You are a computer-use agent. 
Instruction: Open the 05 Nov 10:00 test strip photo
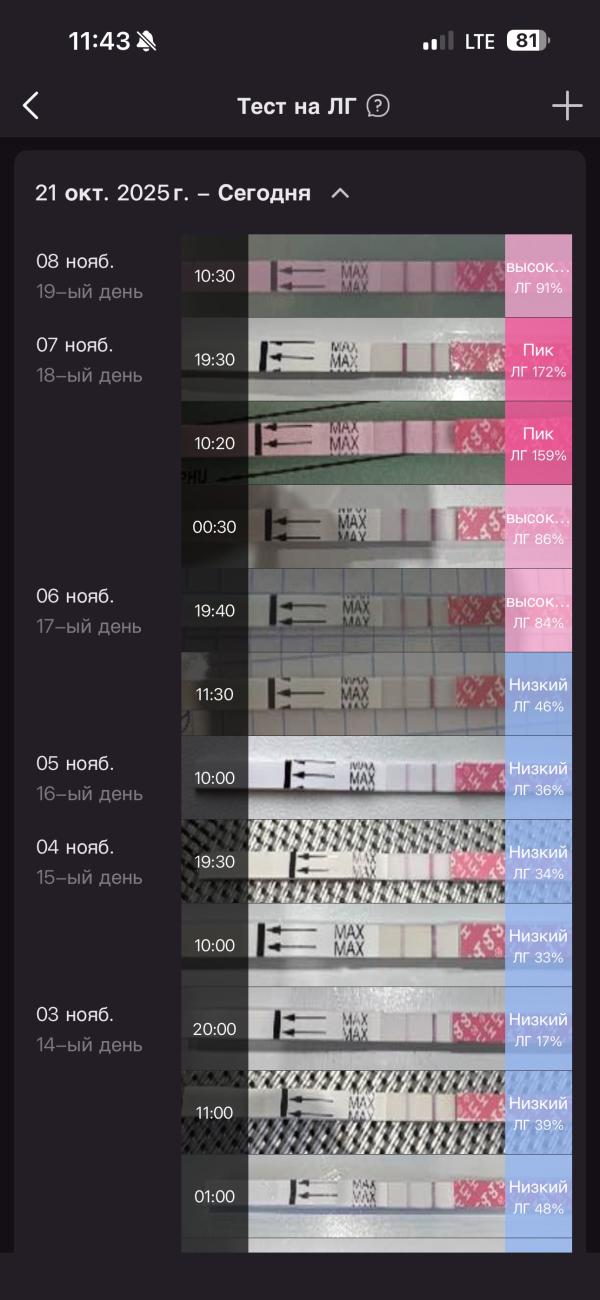click(x=376, y=778)
